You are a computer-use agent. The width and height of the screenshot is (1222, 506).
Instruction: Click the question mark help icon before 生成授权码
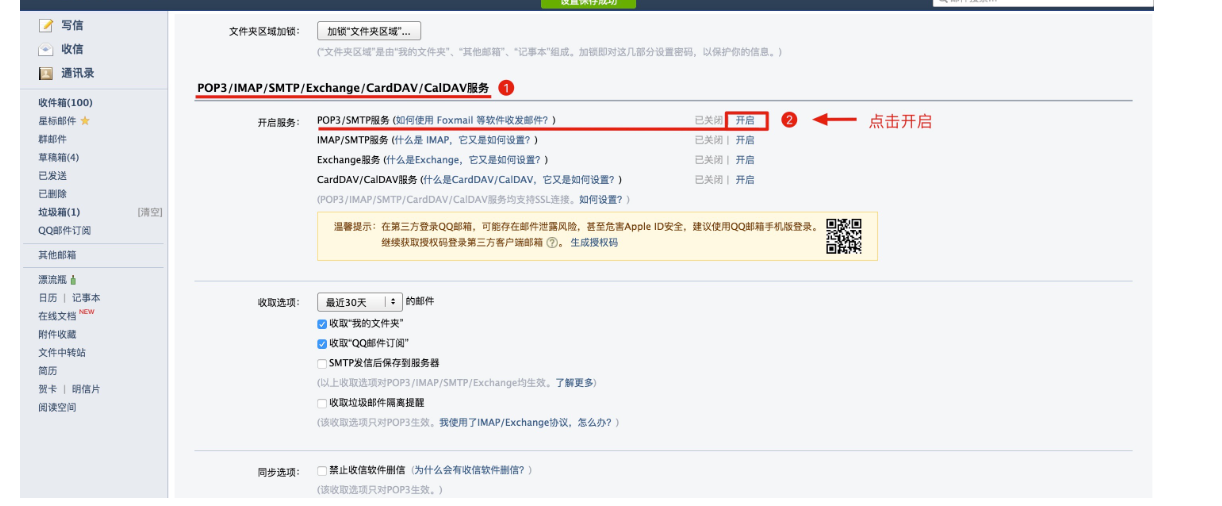click(552, 243)
